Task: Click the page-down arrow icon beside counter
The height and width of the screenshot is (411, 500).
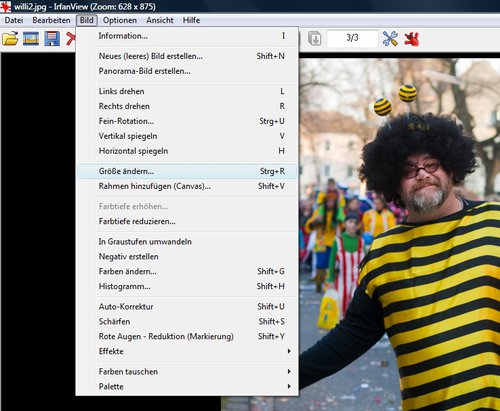Action: (x=314, y=39)
